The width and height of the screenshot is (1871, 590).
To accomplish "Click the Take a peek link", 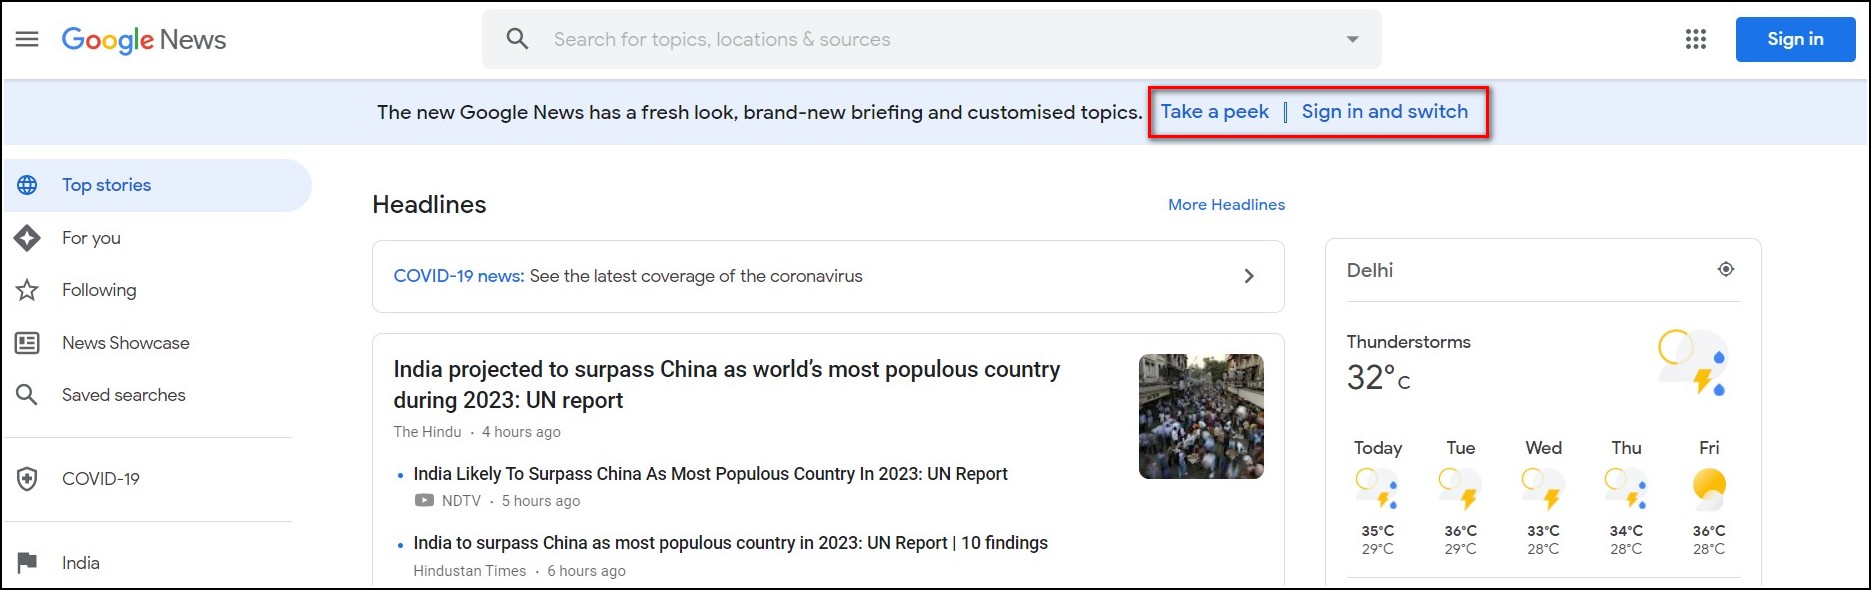I will pyautogui.click(x=1214, y=112).
